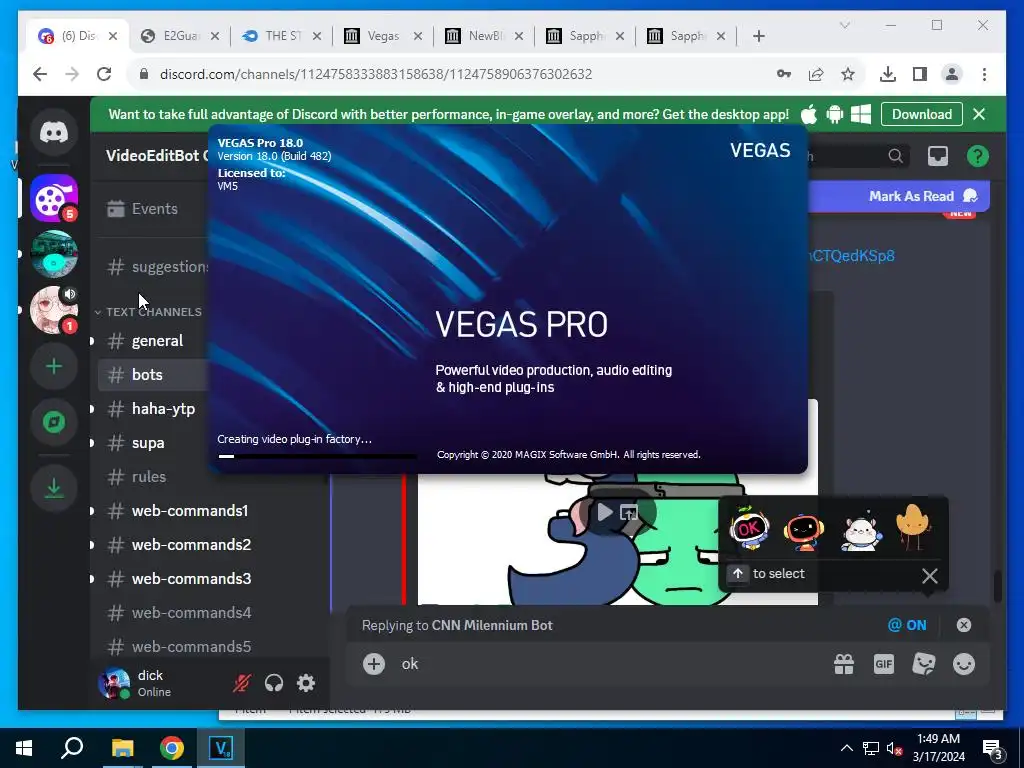Switch to THE ST browser tab

pyautogui.click(x=281, y=36)
